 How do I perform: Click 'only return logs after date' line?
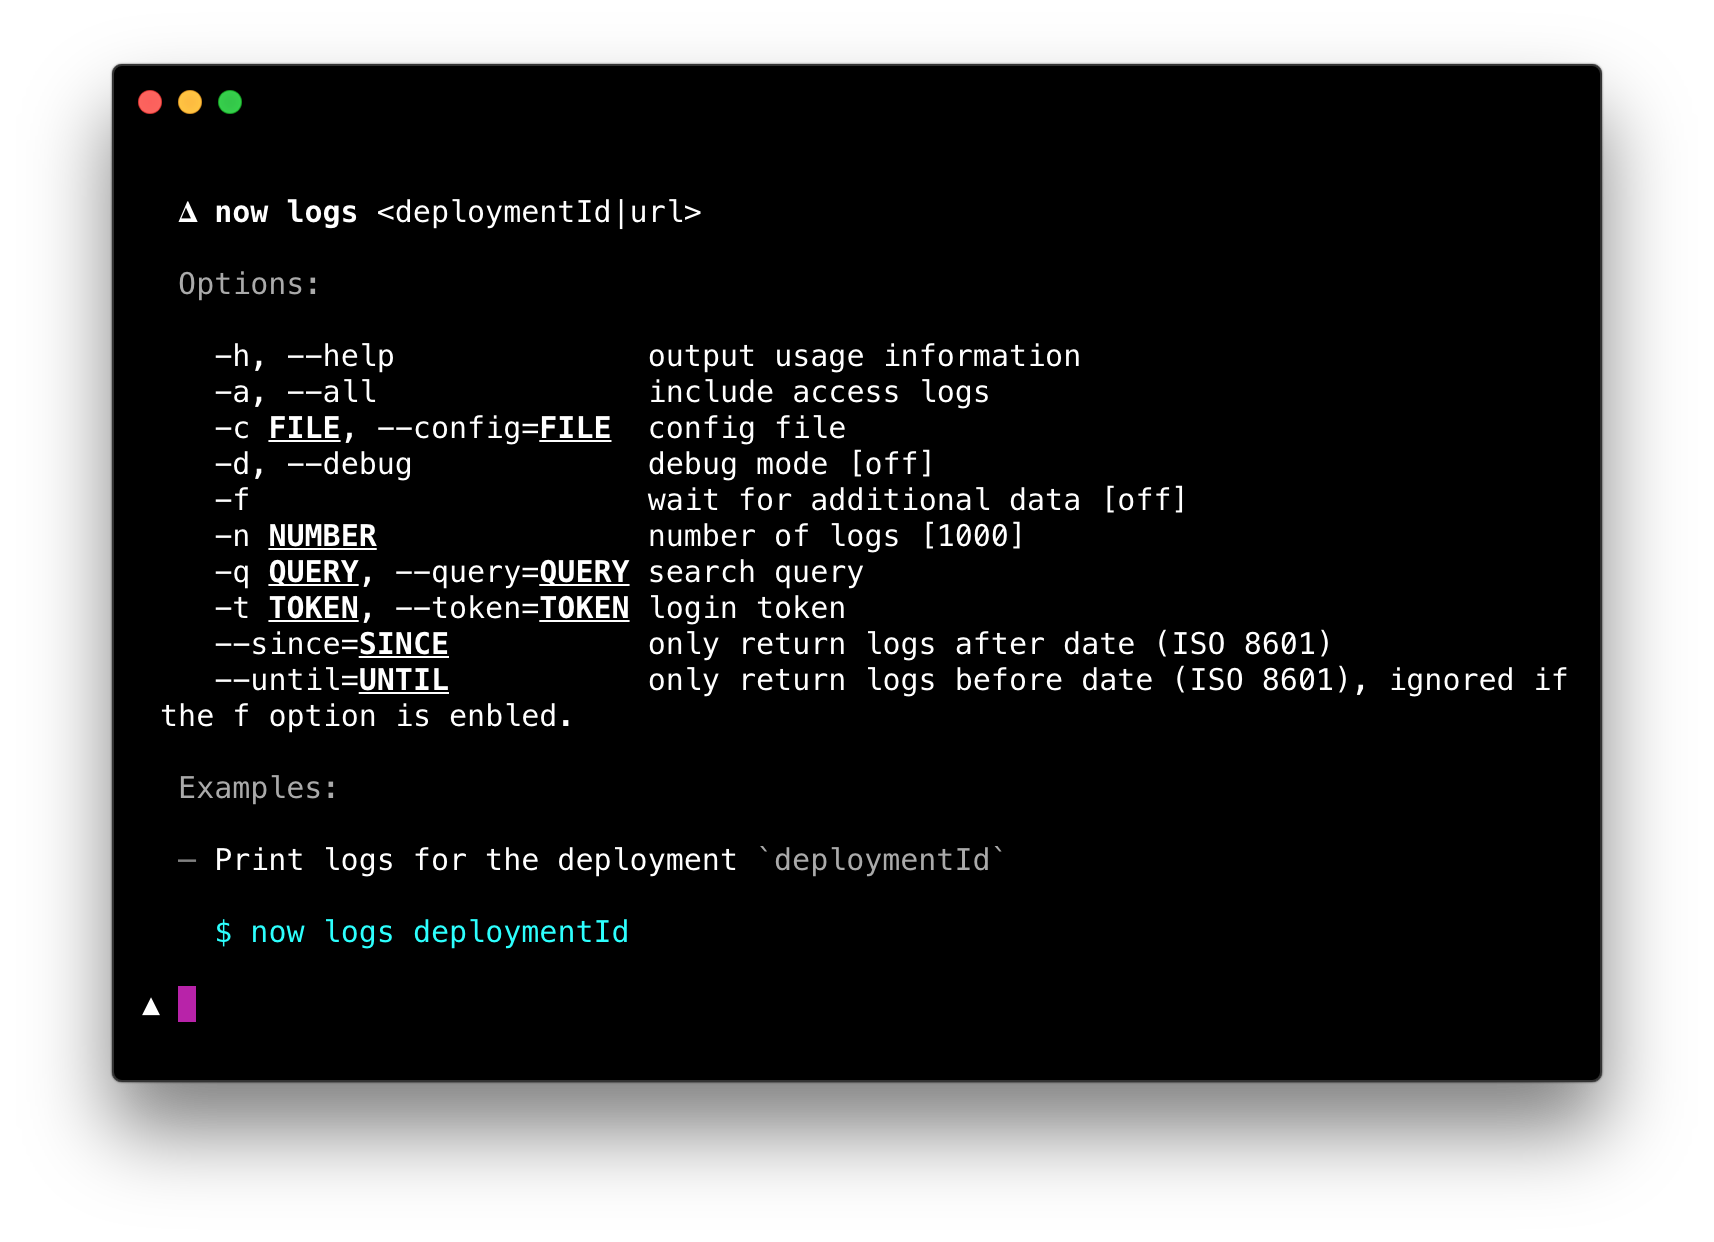[x=990, y=644]
